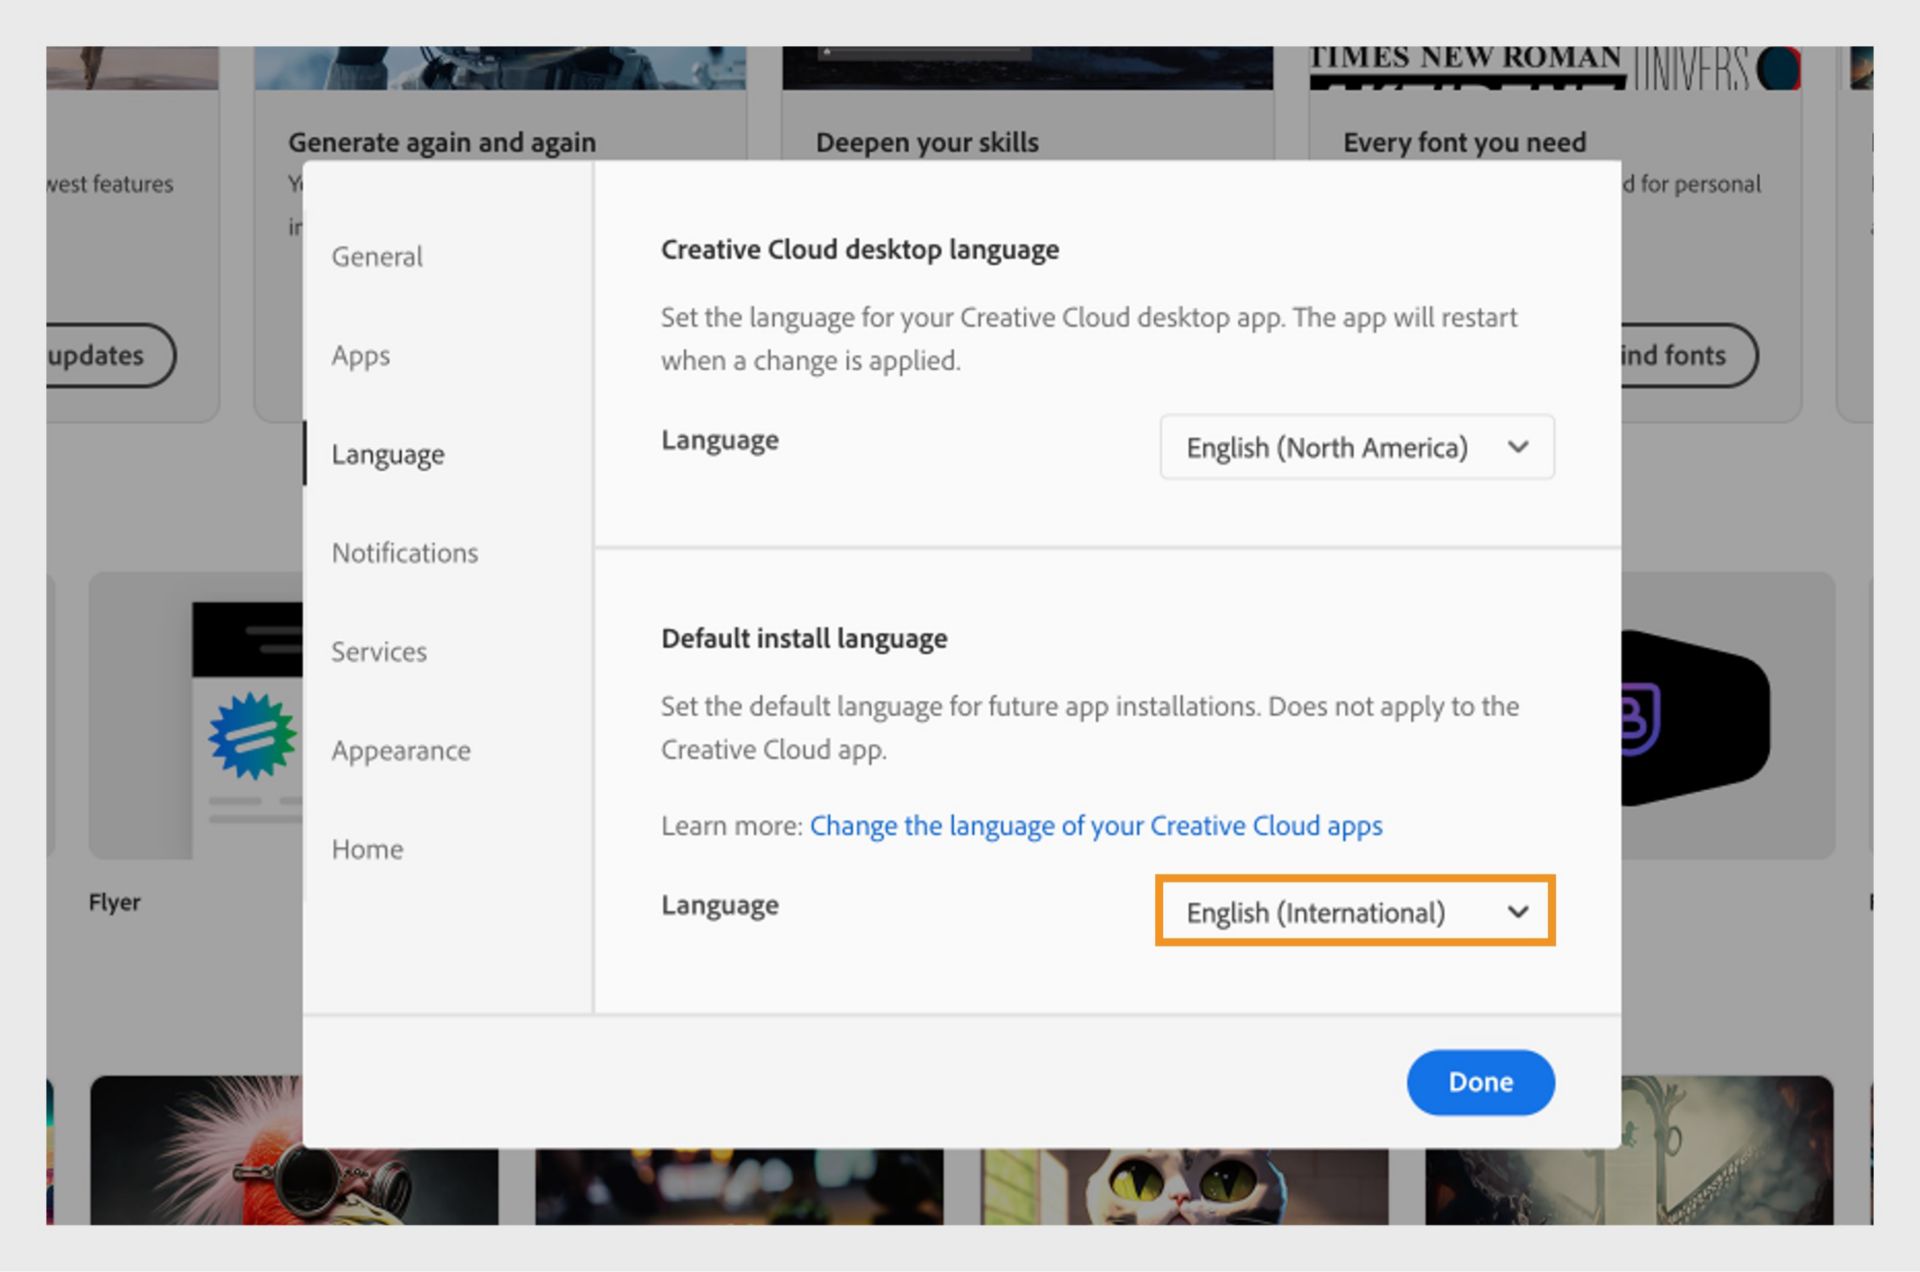1920x1272 pixels.
Task: Open Notifications settings
Action: click(404, 552)
